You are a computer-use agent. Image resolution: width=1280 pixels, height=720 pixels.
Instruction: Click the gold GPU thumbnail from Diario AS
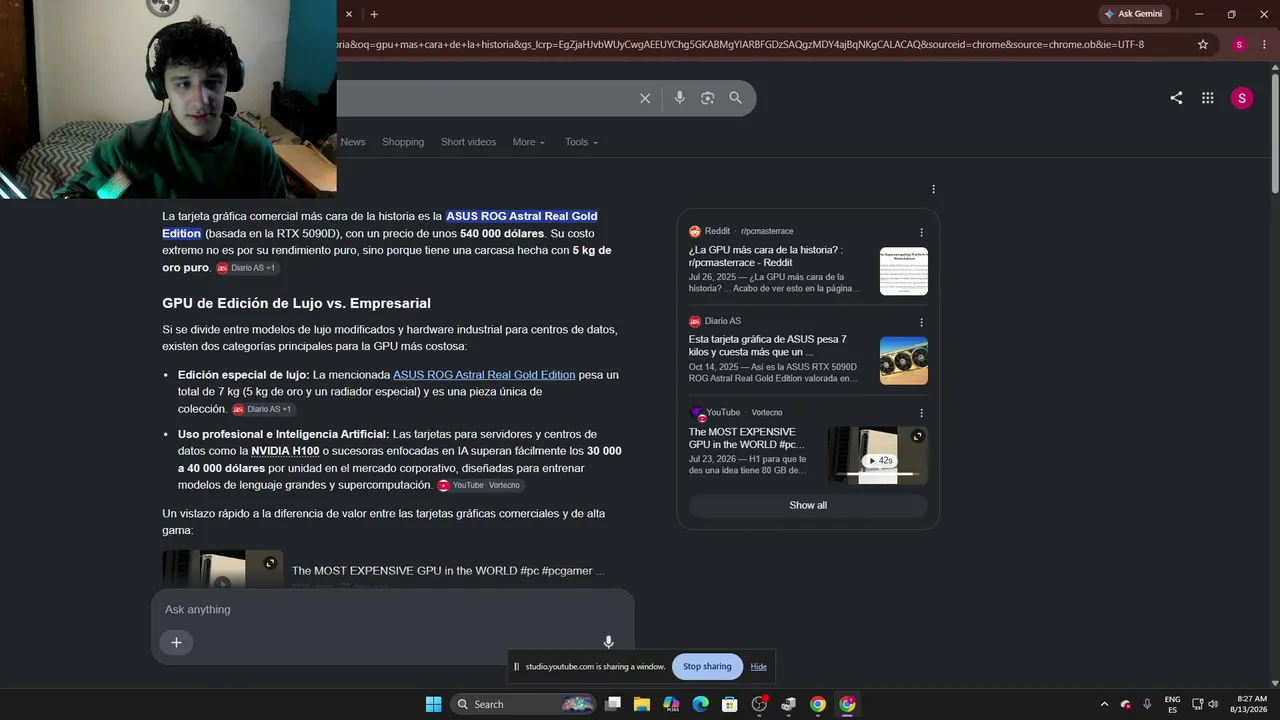[x=904, y=361]
